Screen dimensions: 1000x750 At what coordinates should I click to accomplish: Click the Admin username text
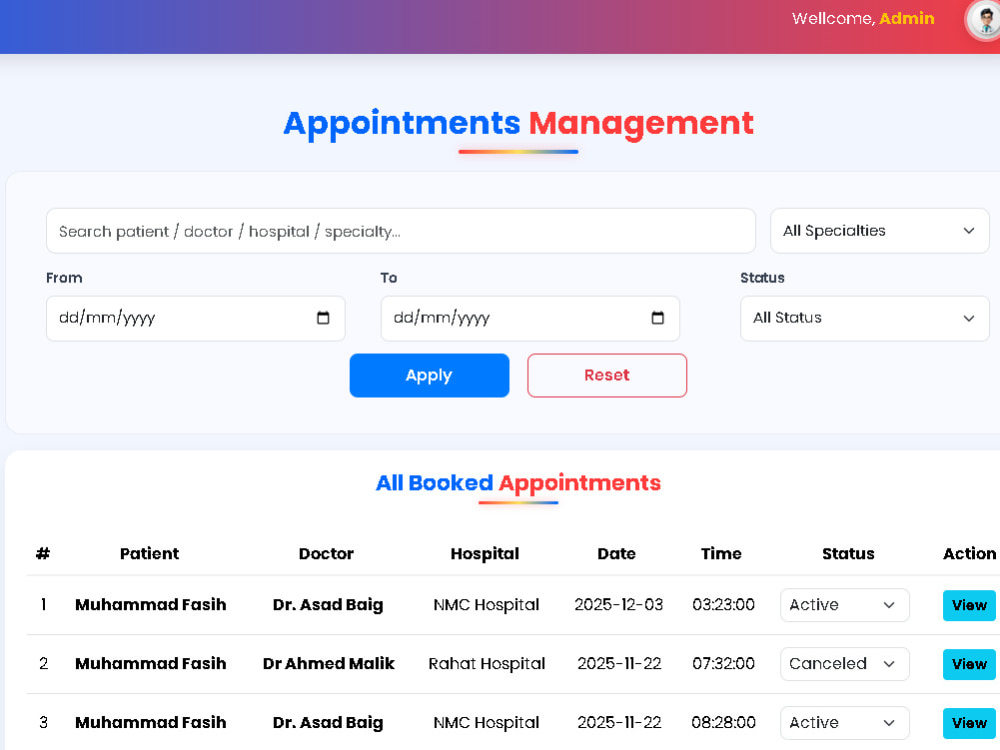pos(906,18)
